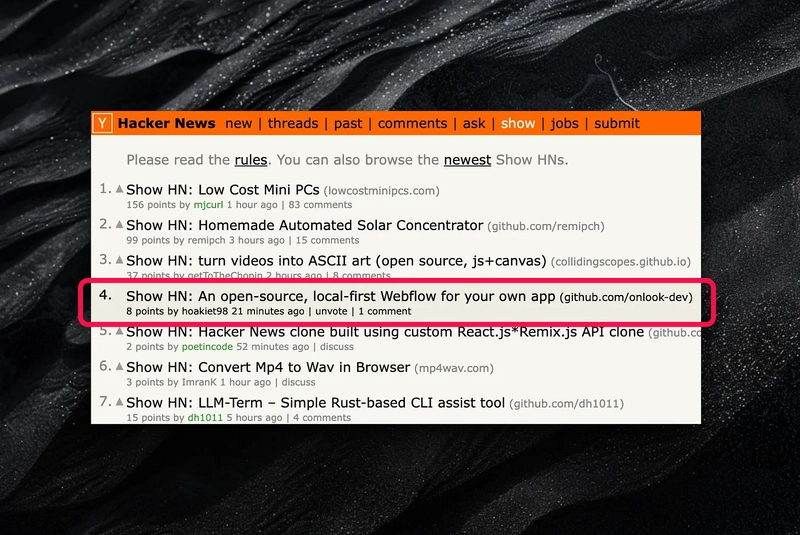Switch to the ask section

(474, 124)
